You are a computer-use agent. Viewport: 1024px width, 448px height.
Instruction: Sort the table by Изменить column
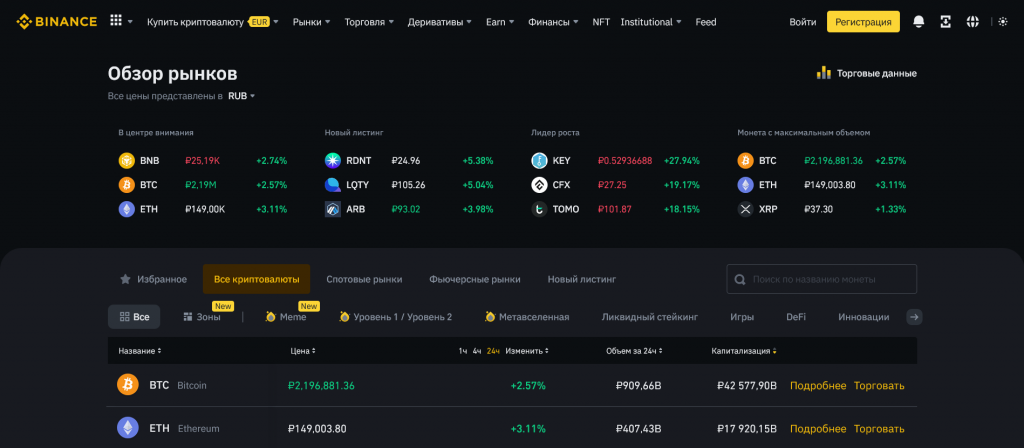[526, 351]
